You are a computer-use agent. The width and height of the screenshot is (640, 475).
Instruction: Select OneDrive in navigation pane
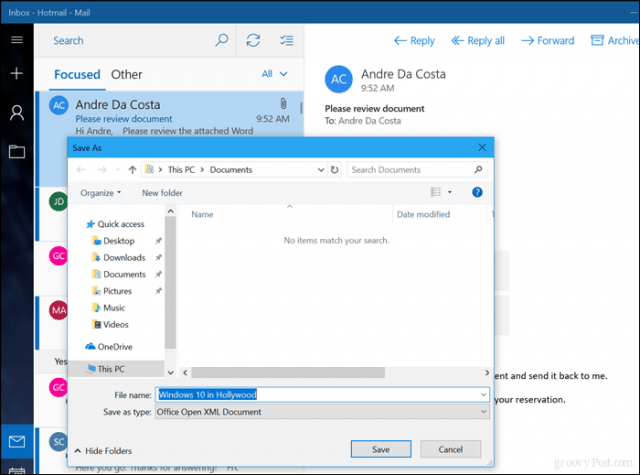(x=109, y=346)
